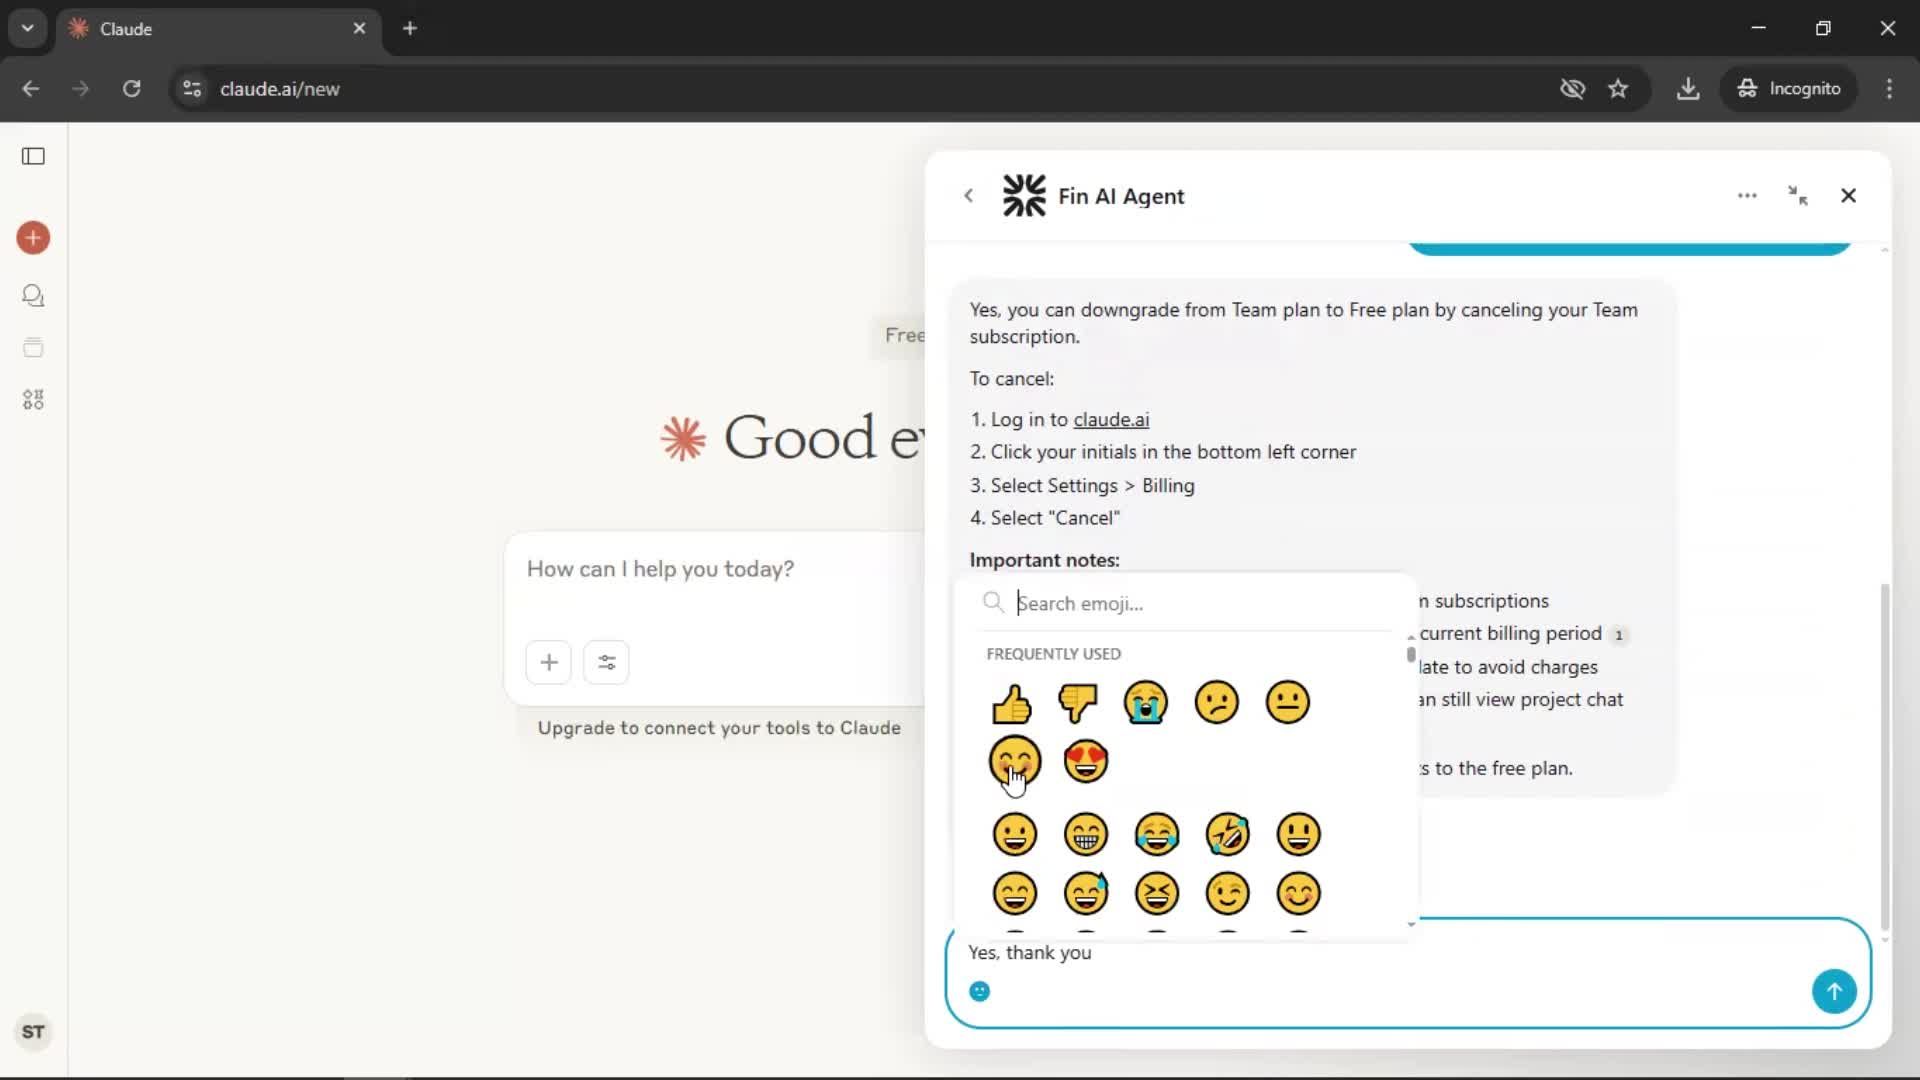This screenshot has height=1080, width=1920.
Task: Open the source citation 1 badge
Action: coord(1619,635)
